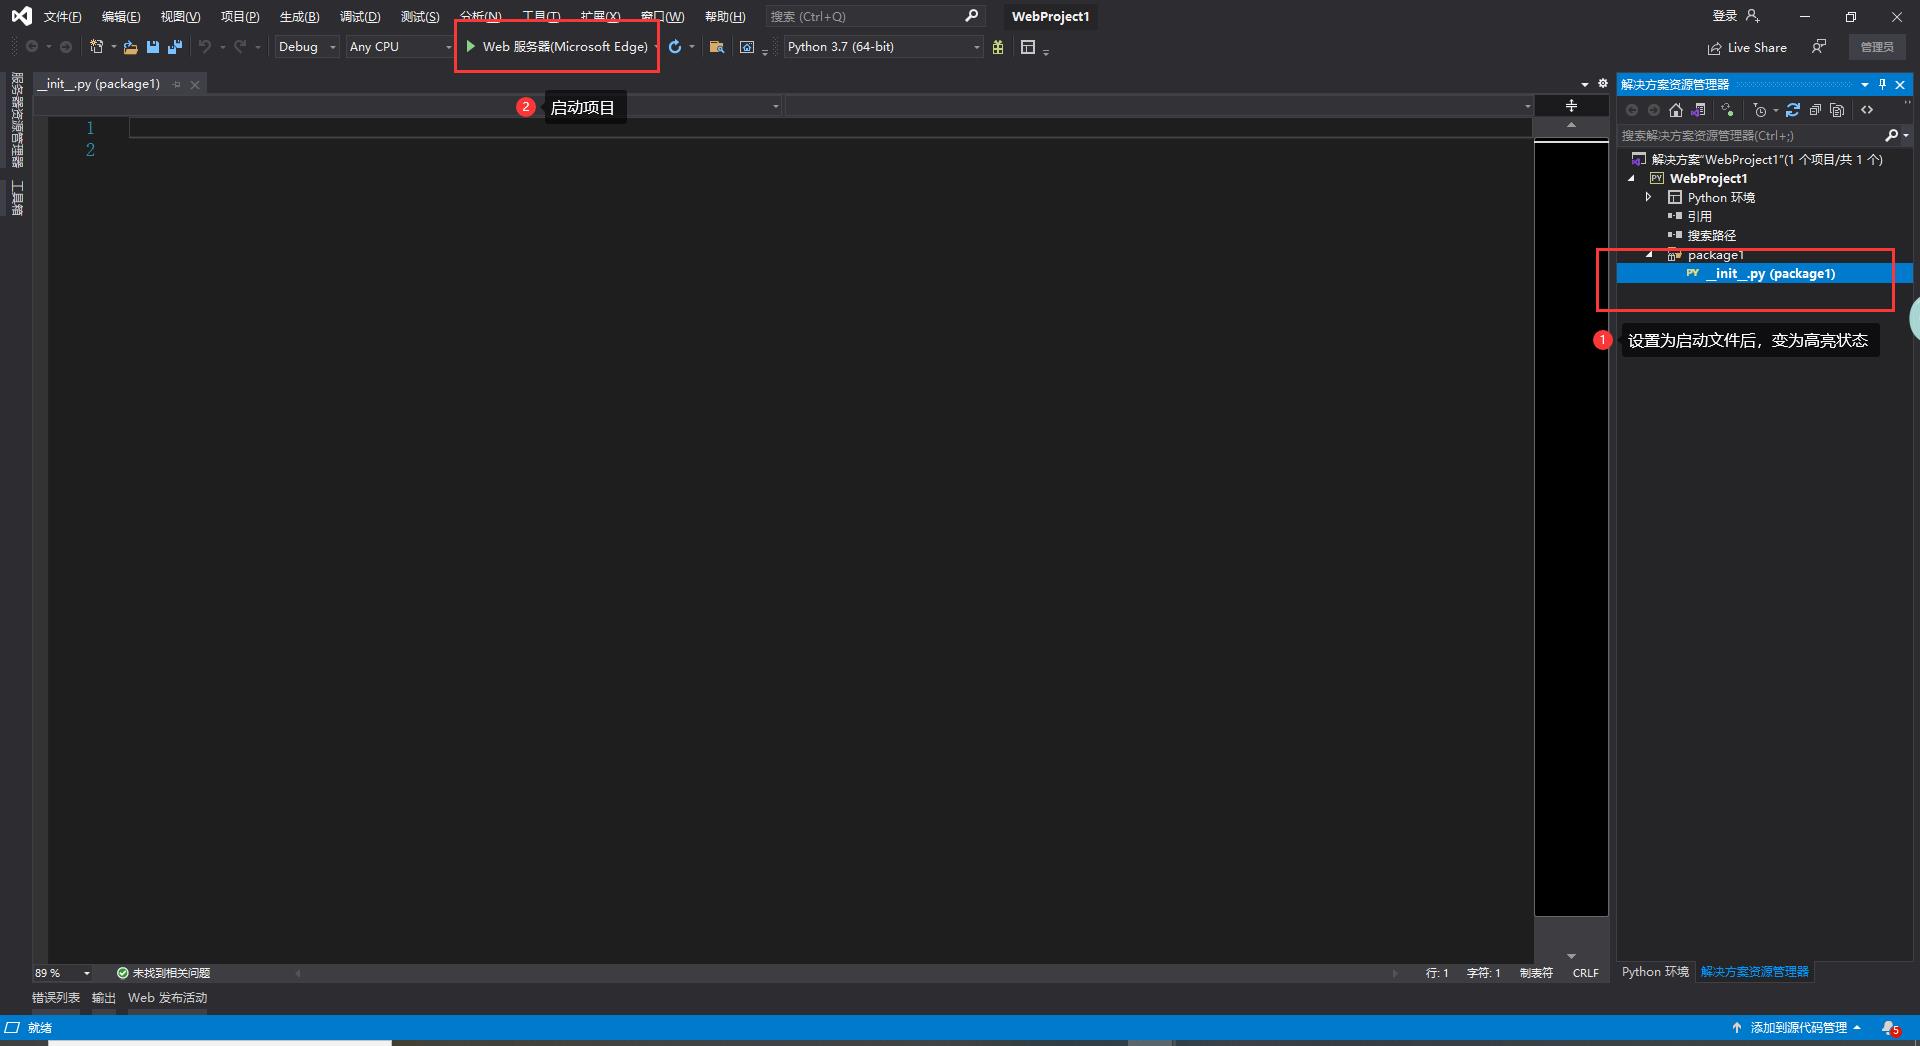The width and height of the screenshot is (1920, 1046).
Task: Switch to the 输出 panel tab
Action: coord(104,998)
